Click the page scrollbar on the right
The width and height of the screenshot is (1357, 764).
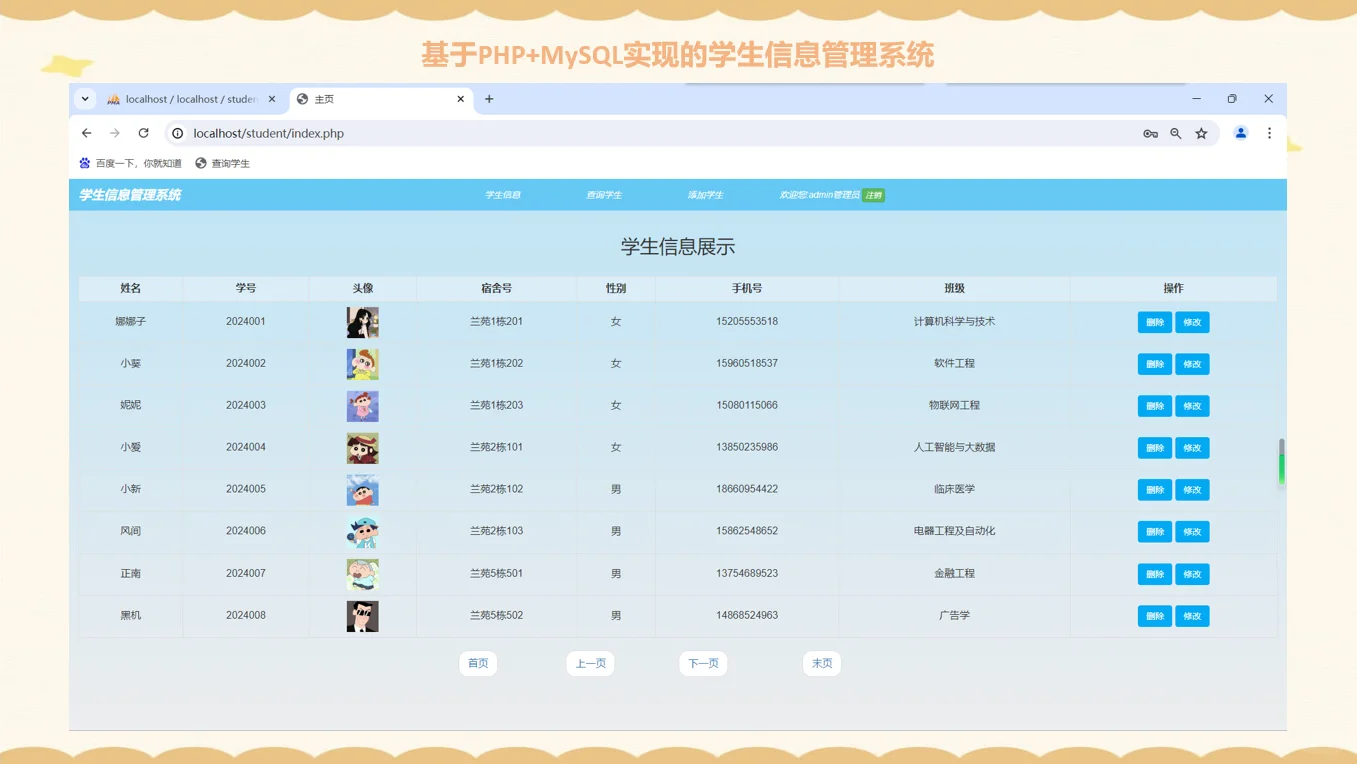tap(1281, 463)
